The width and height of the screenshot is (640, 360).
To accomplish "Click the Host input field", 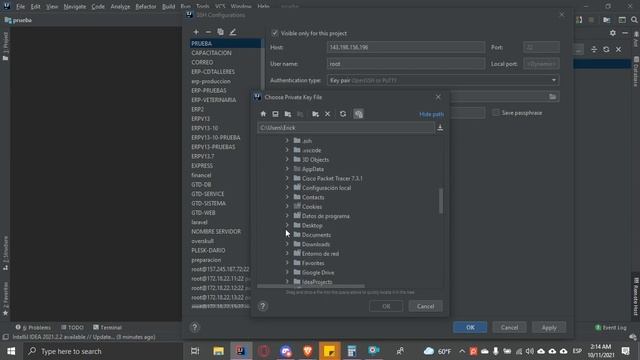I will click(x=406, y=47).
